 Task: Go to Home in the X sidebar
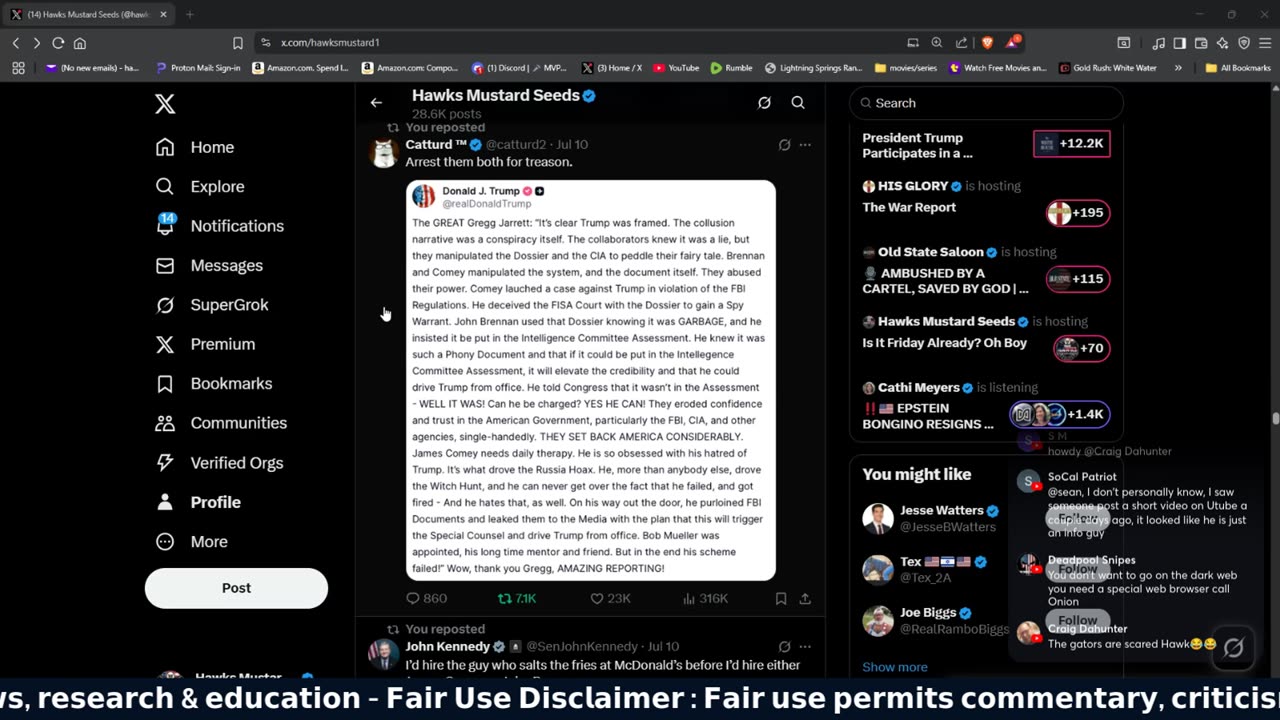[195, 147]
